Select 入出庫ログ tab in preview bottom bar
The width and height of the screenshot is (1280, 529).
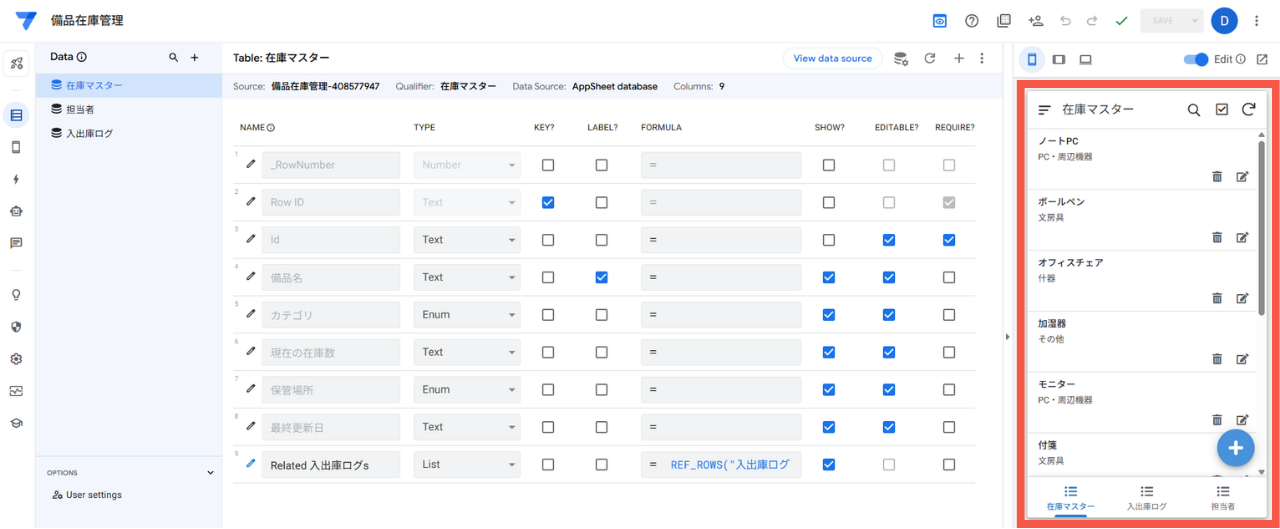pyautogui.click(x=1146, y=497)
